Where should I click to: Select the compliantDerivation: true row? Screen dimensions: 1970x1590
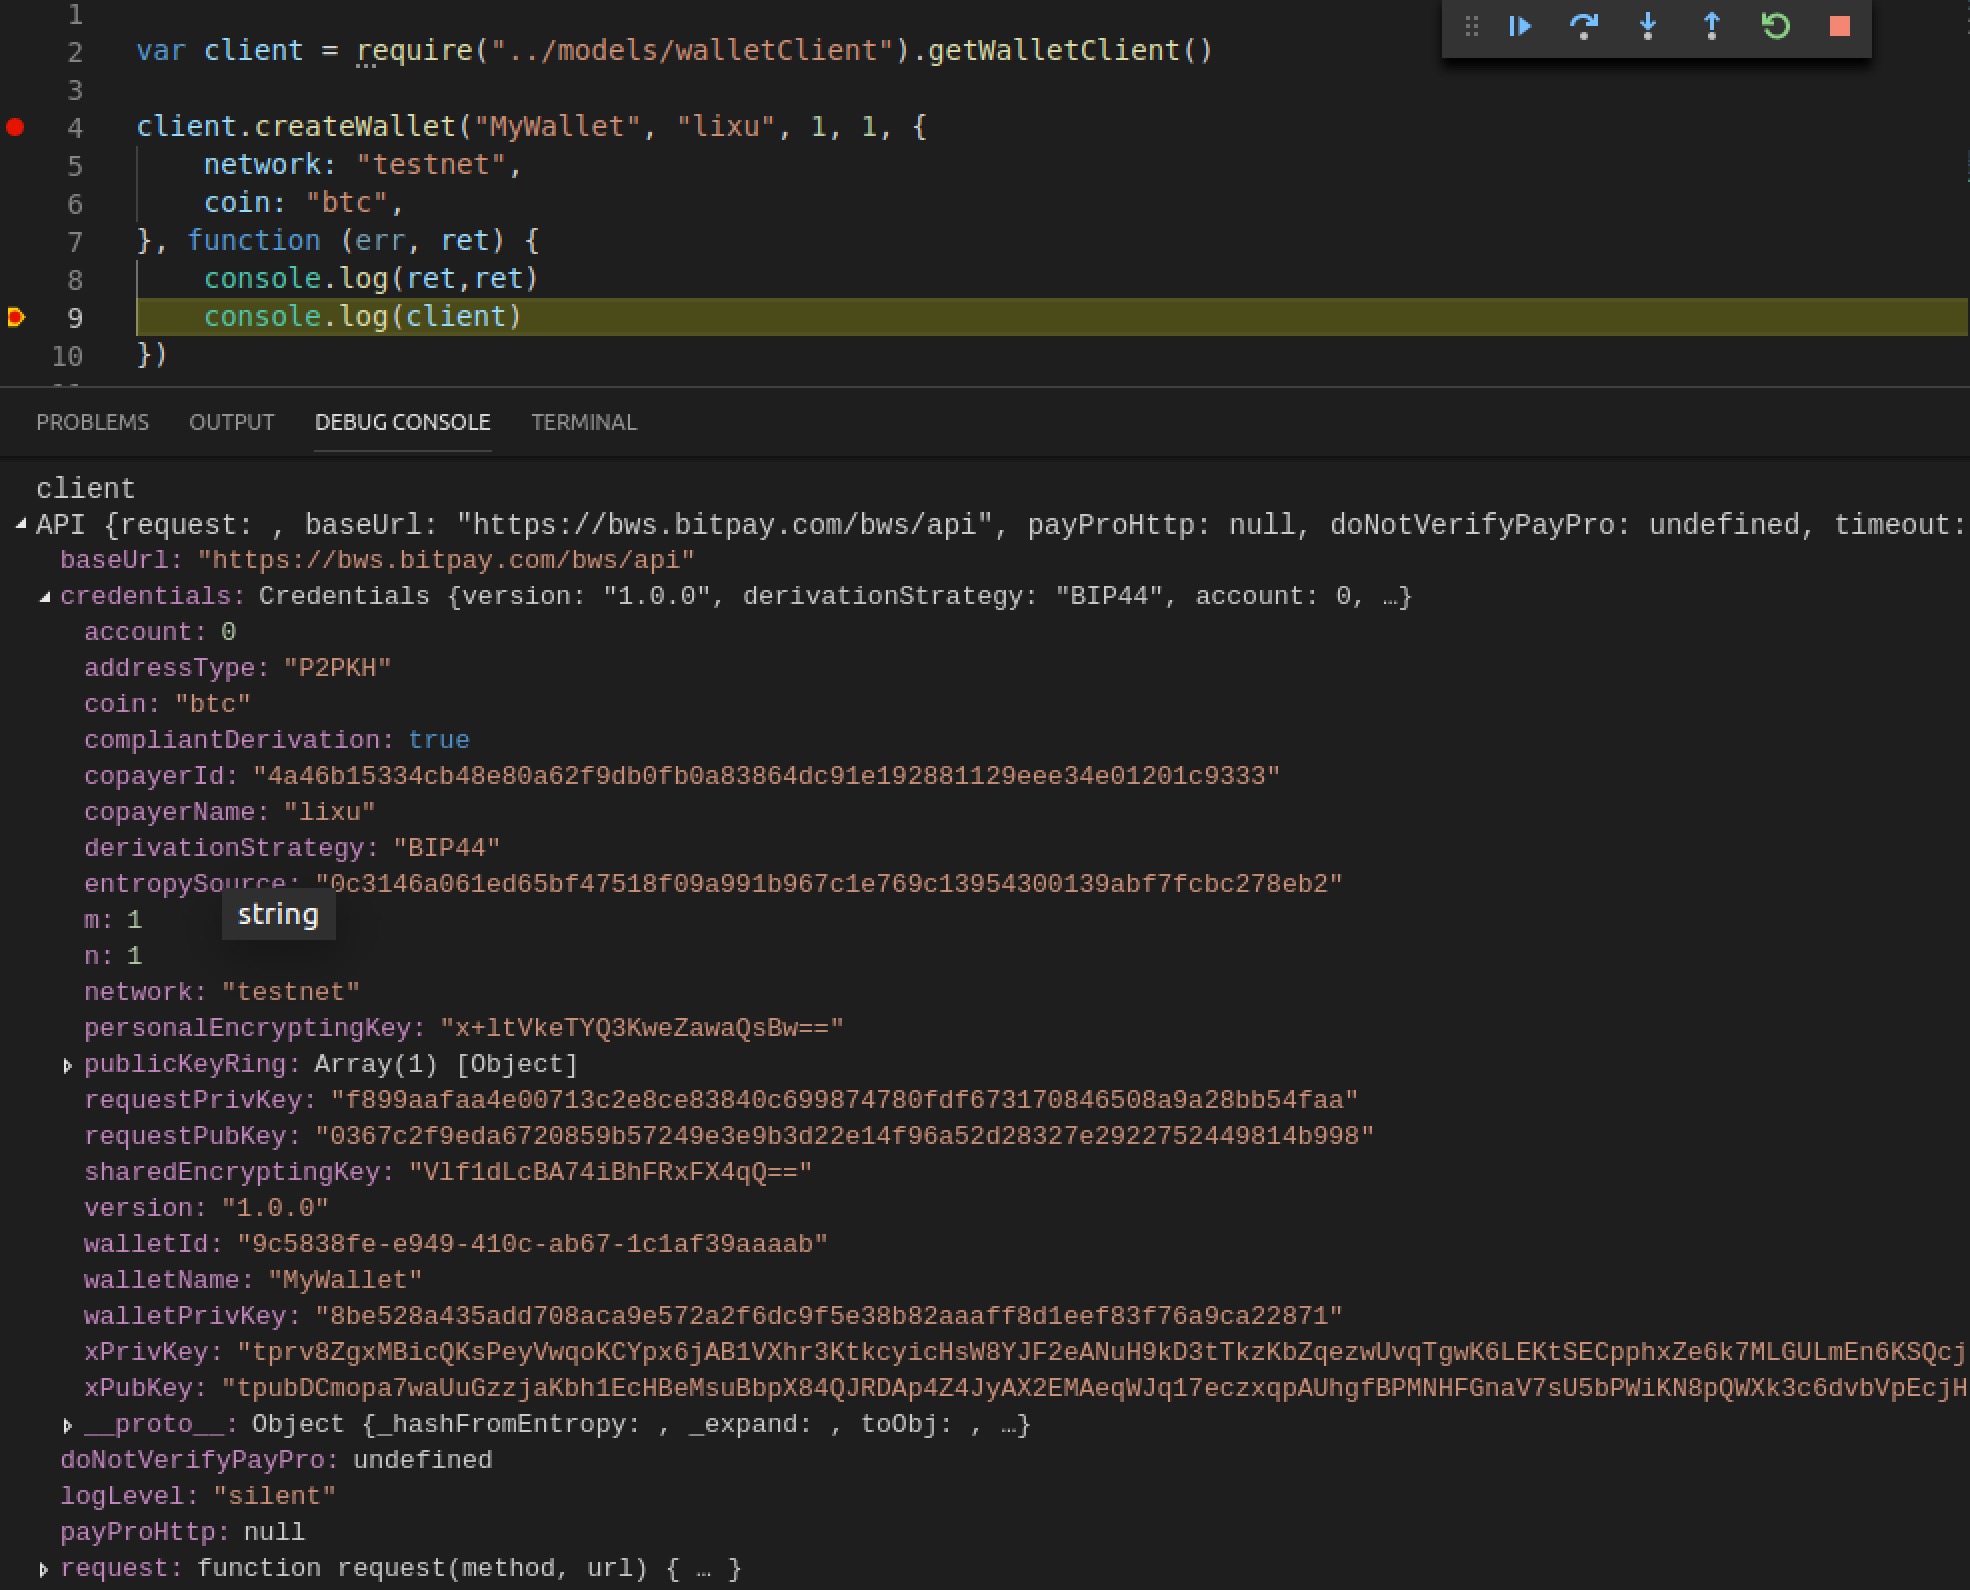277,740
